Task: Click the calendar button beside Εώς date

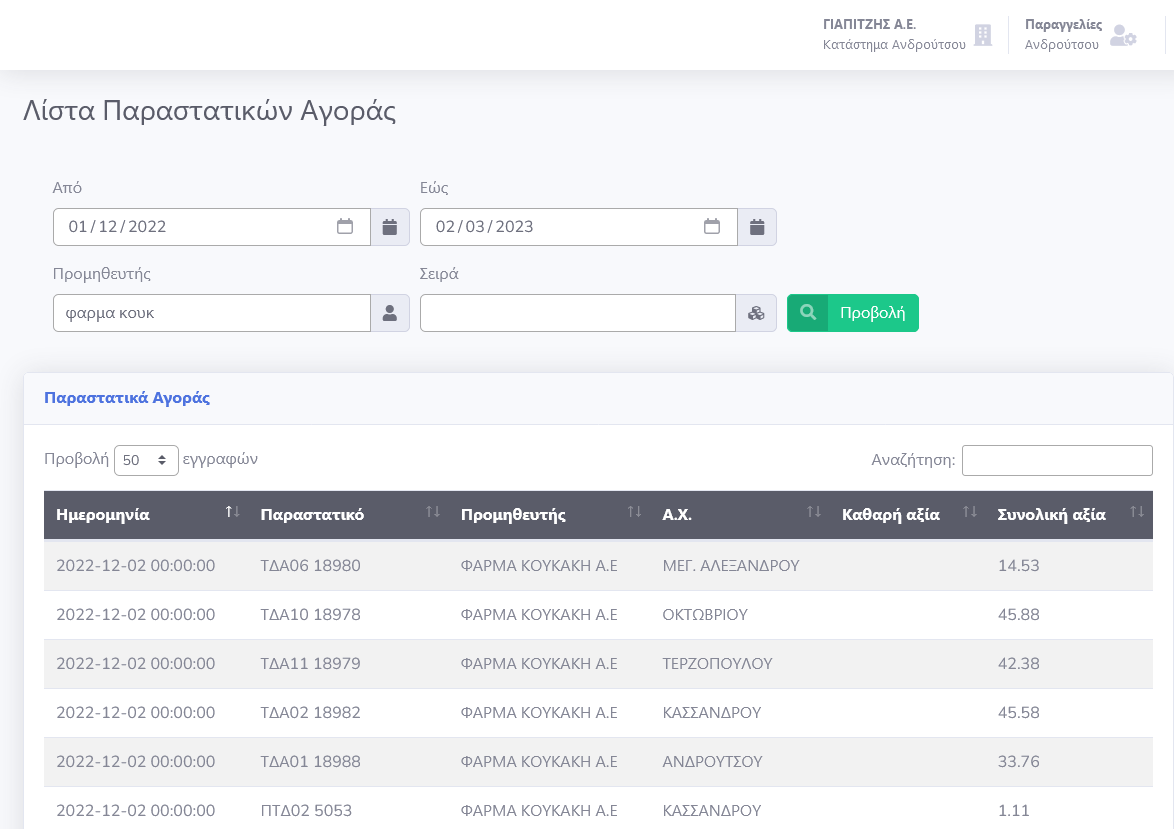Action: click(757, 227)
